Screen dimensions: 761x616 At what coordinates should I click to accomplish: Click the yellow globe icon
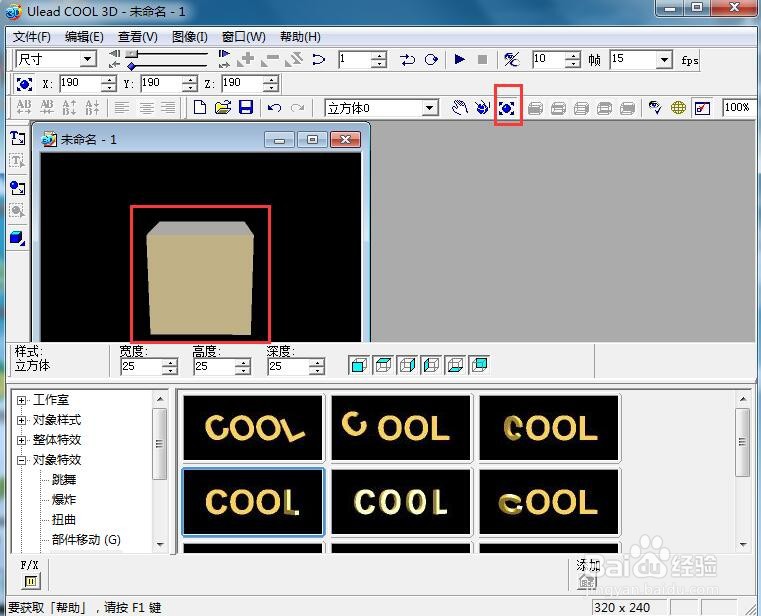coord(678,107)
